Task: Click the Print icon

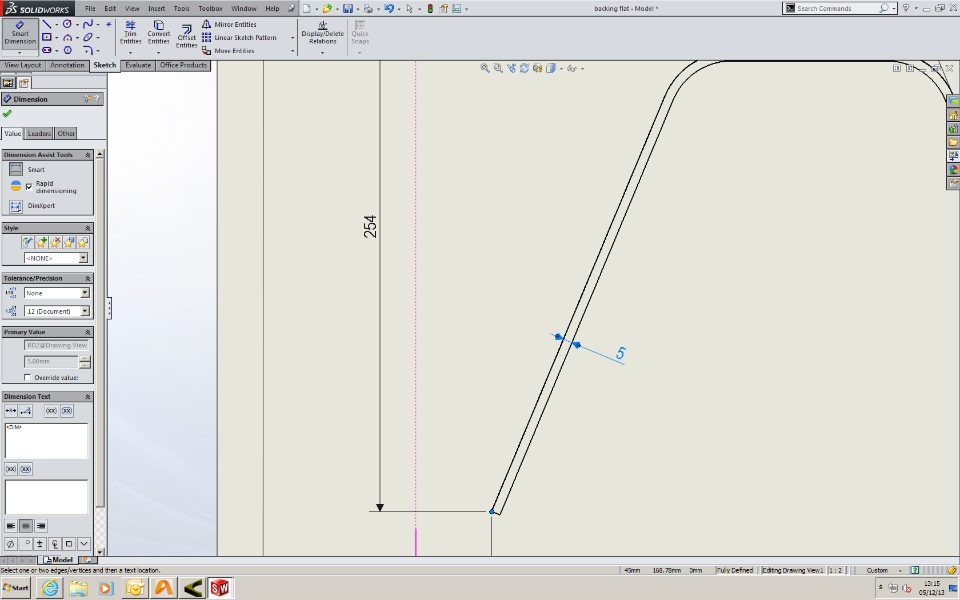Action: click(368, 9)
